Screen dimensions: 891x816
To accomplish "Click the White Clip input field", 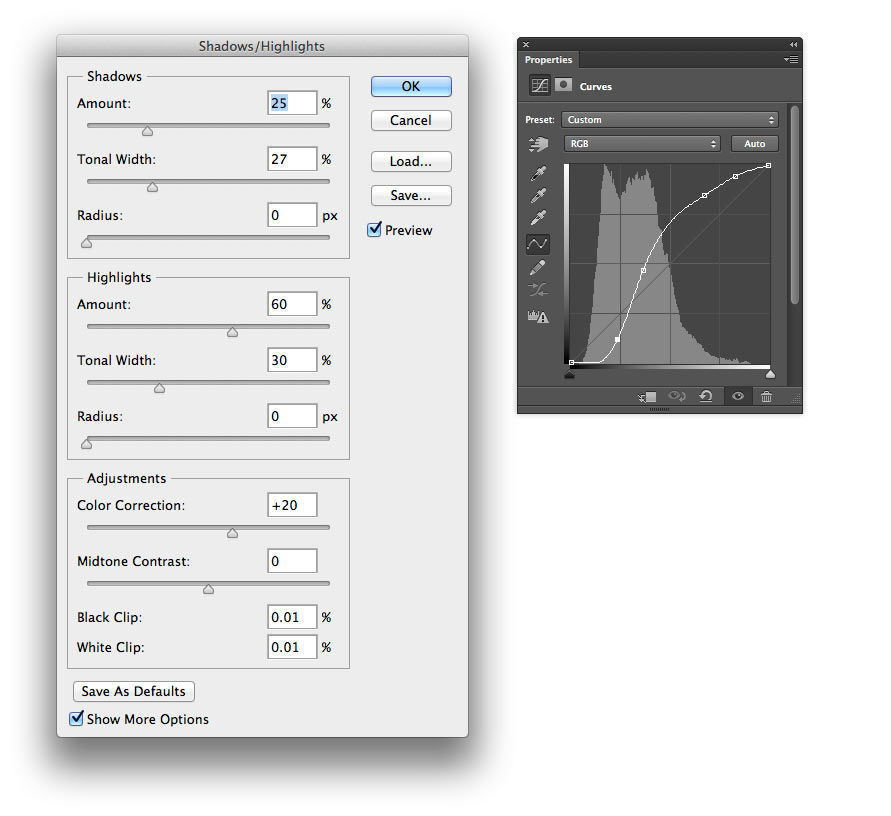I will pos(292,647).
